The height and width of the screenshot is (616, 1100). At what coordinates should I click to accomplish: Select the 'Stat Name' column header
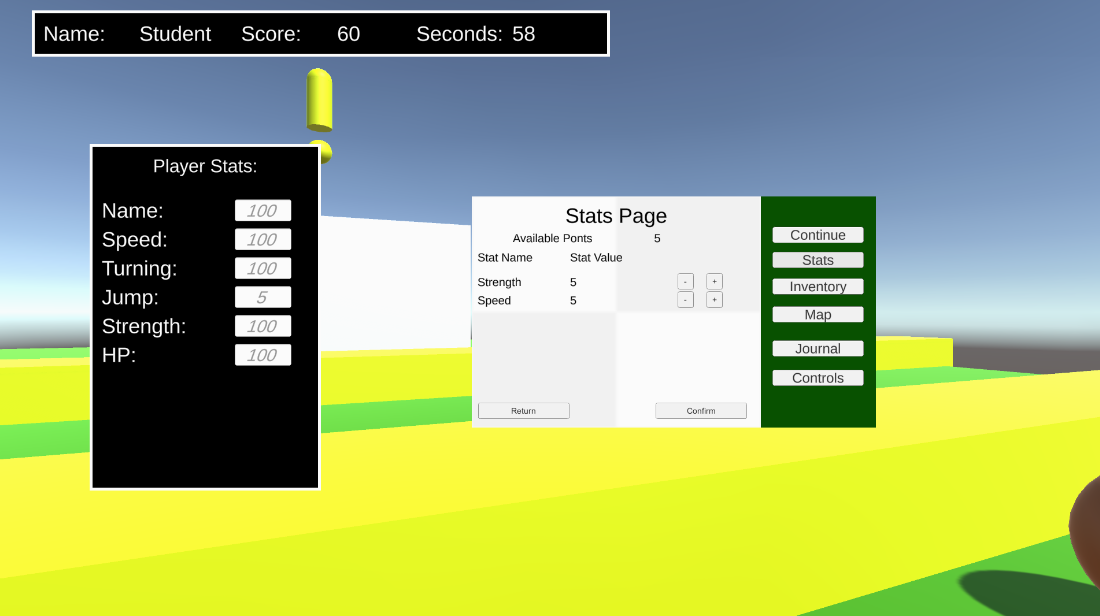coord(505,257)
